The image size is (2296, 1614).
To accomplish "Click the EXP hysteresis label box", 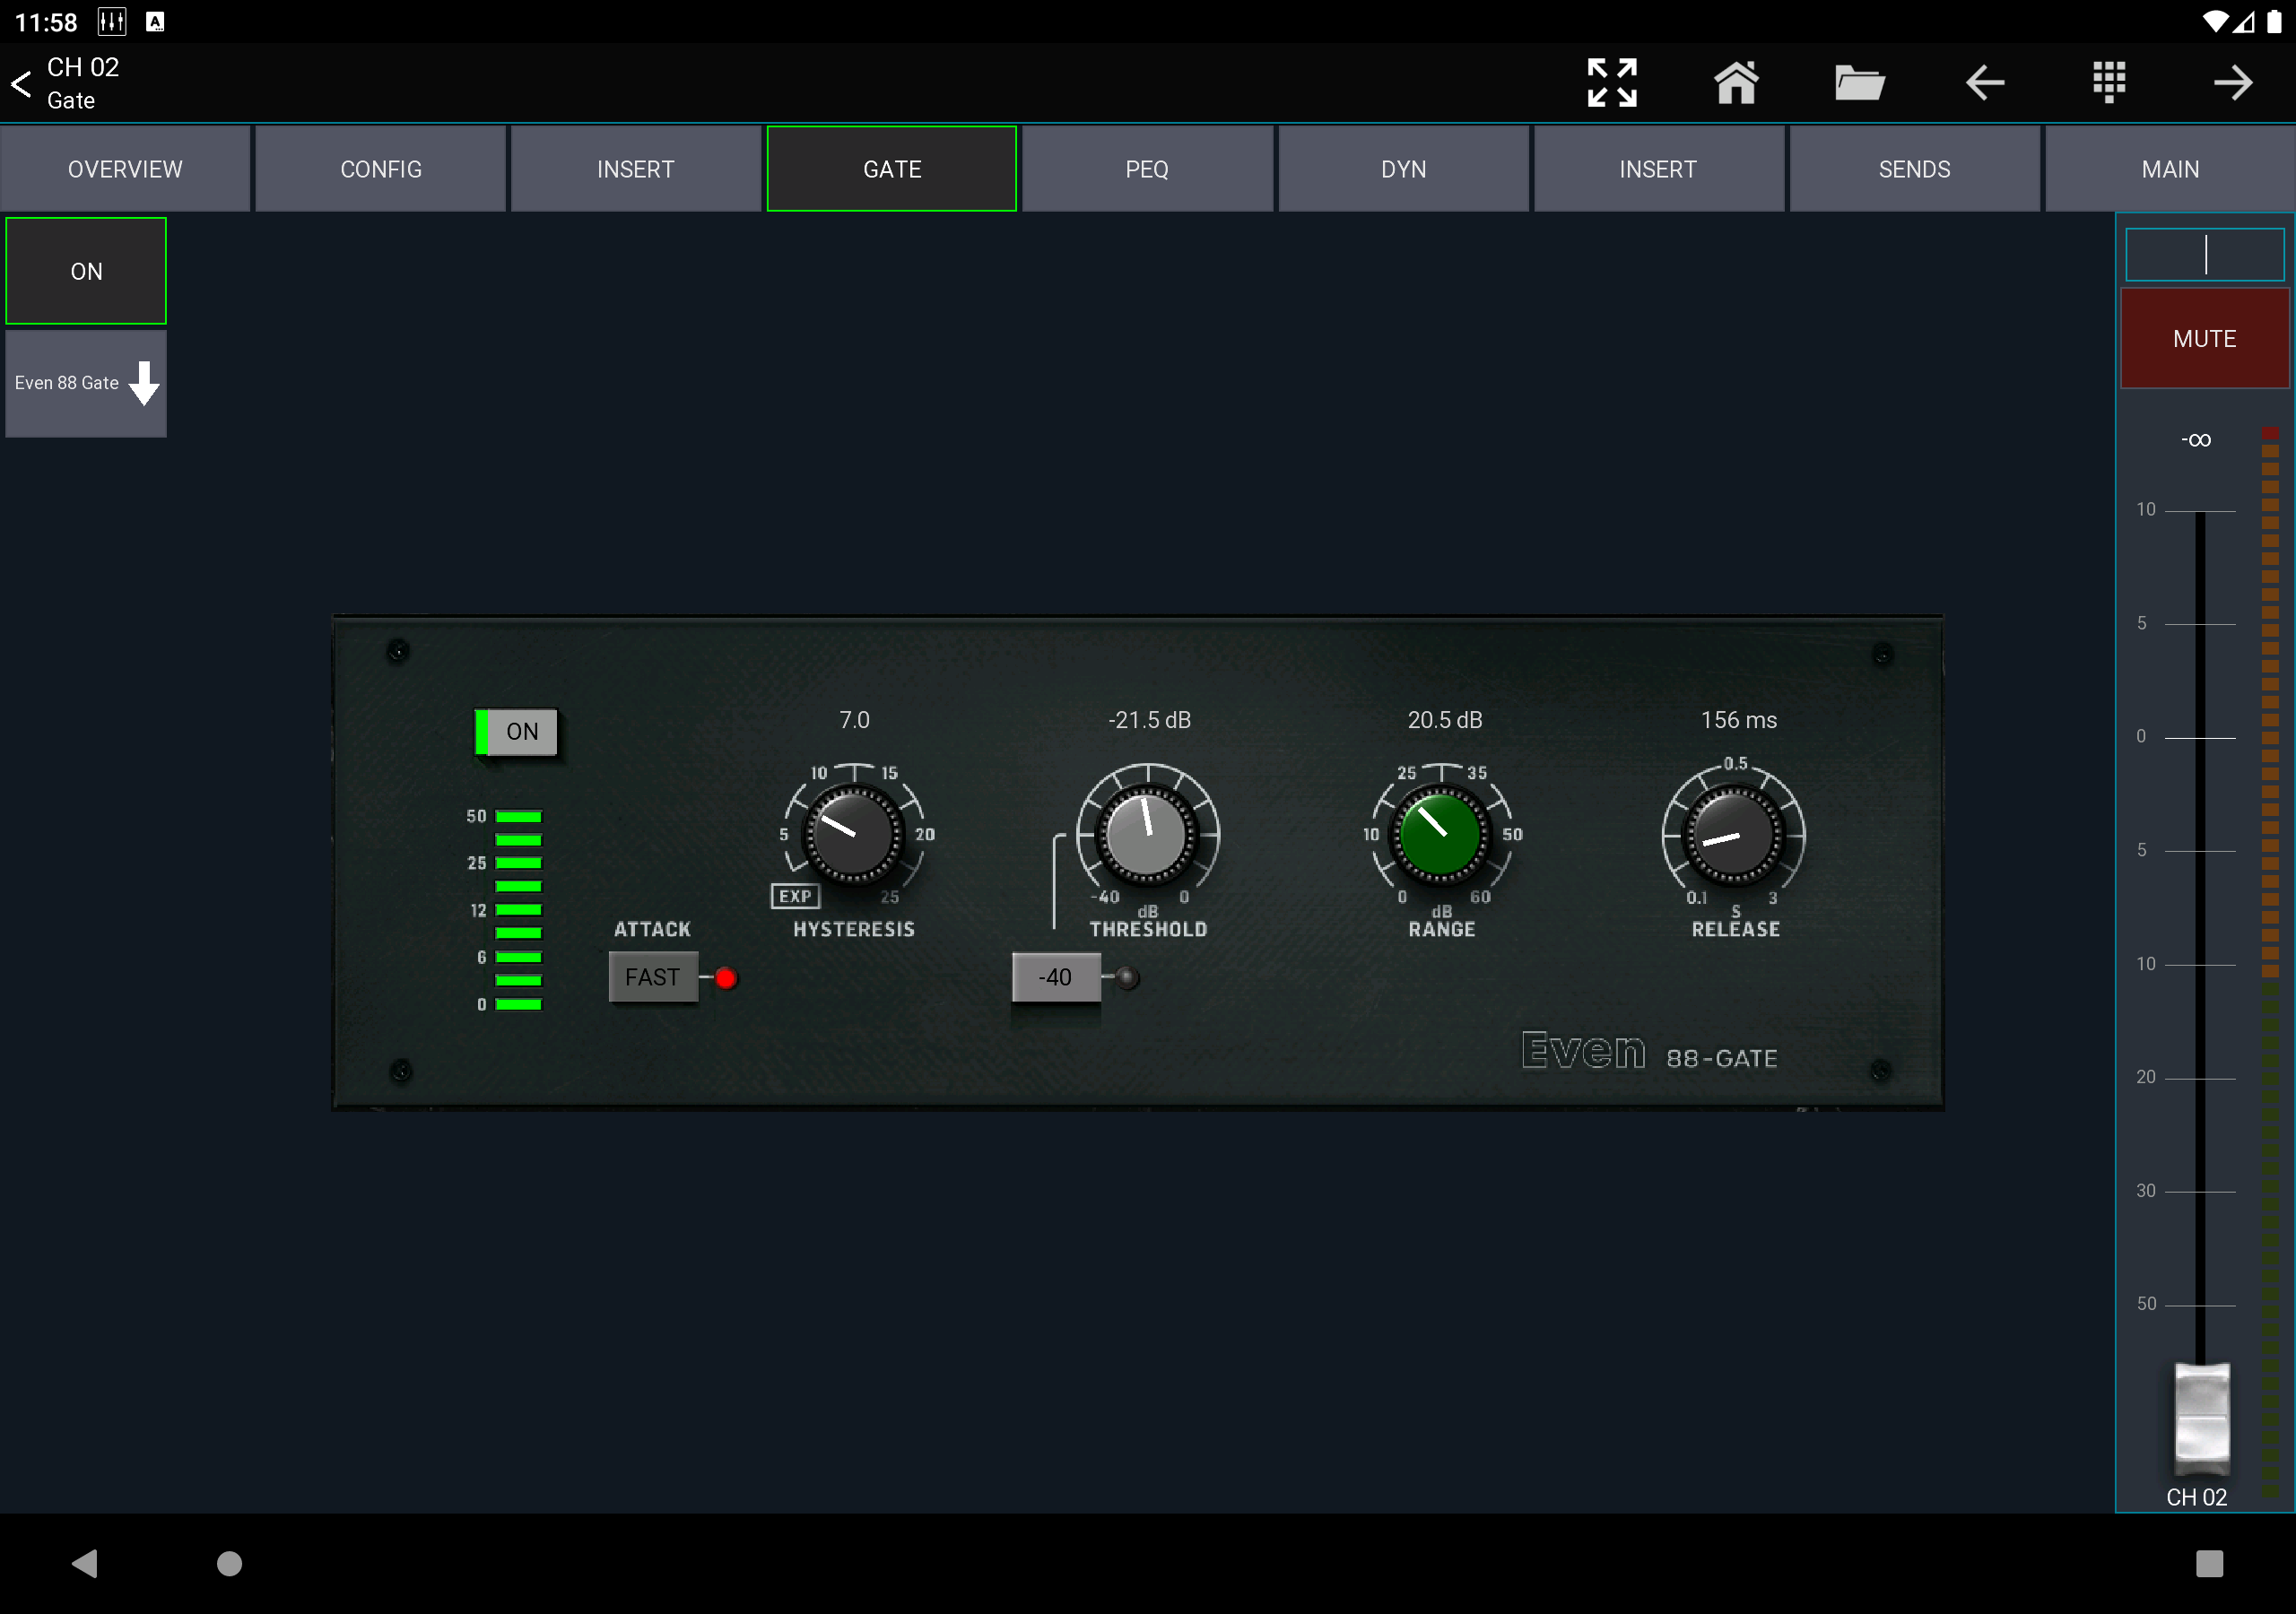I will point(795,896).
